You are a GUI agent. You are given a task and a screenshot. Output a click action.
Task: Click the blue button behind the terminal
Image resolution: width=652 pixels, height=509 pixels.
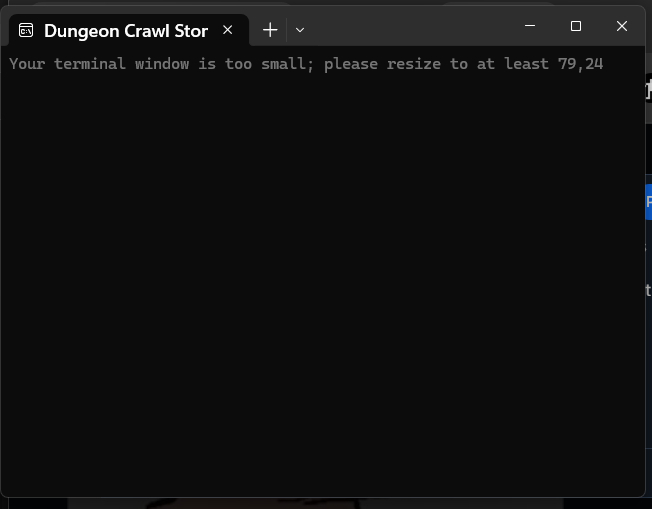point(649,202)
